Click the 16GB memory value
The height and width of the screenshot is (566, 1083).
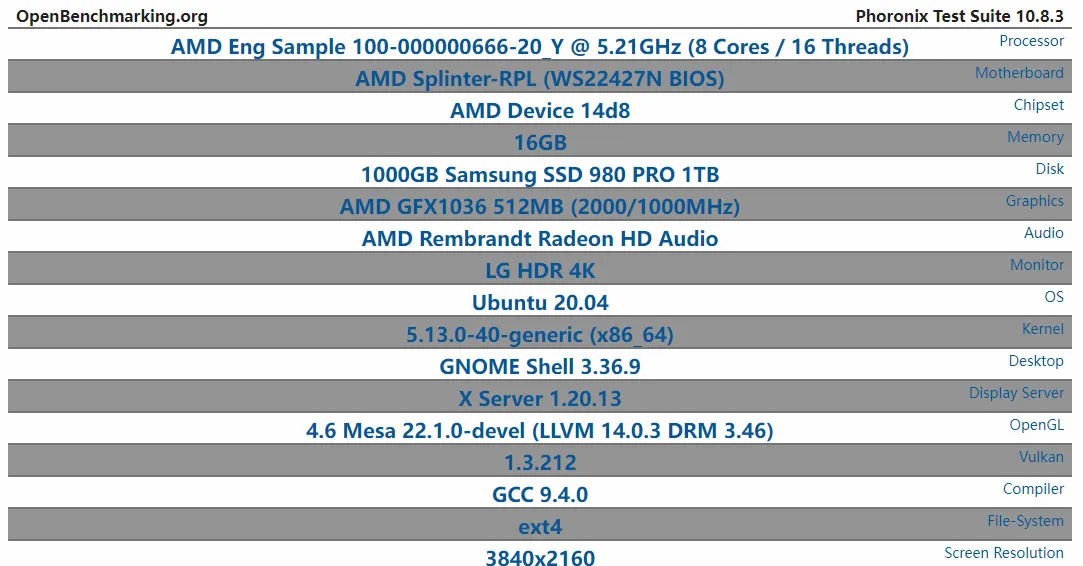click(539, 142)
